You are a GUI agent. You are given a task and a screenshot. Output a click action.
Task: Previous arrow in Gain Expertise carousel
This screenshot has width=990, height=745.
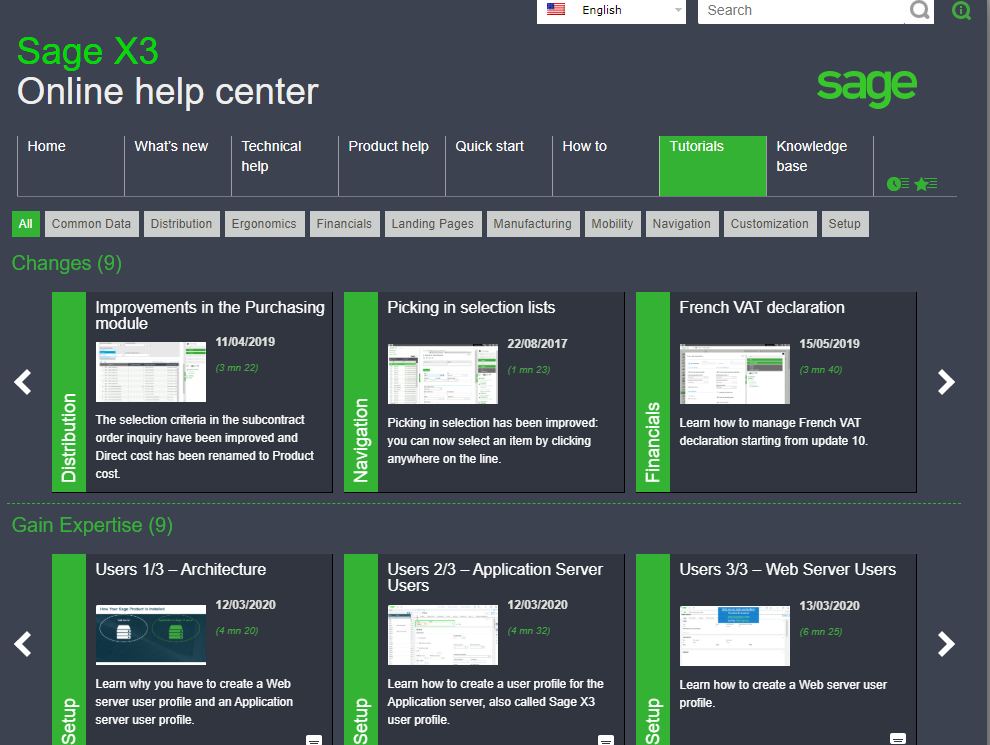(x=23, y=644)
